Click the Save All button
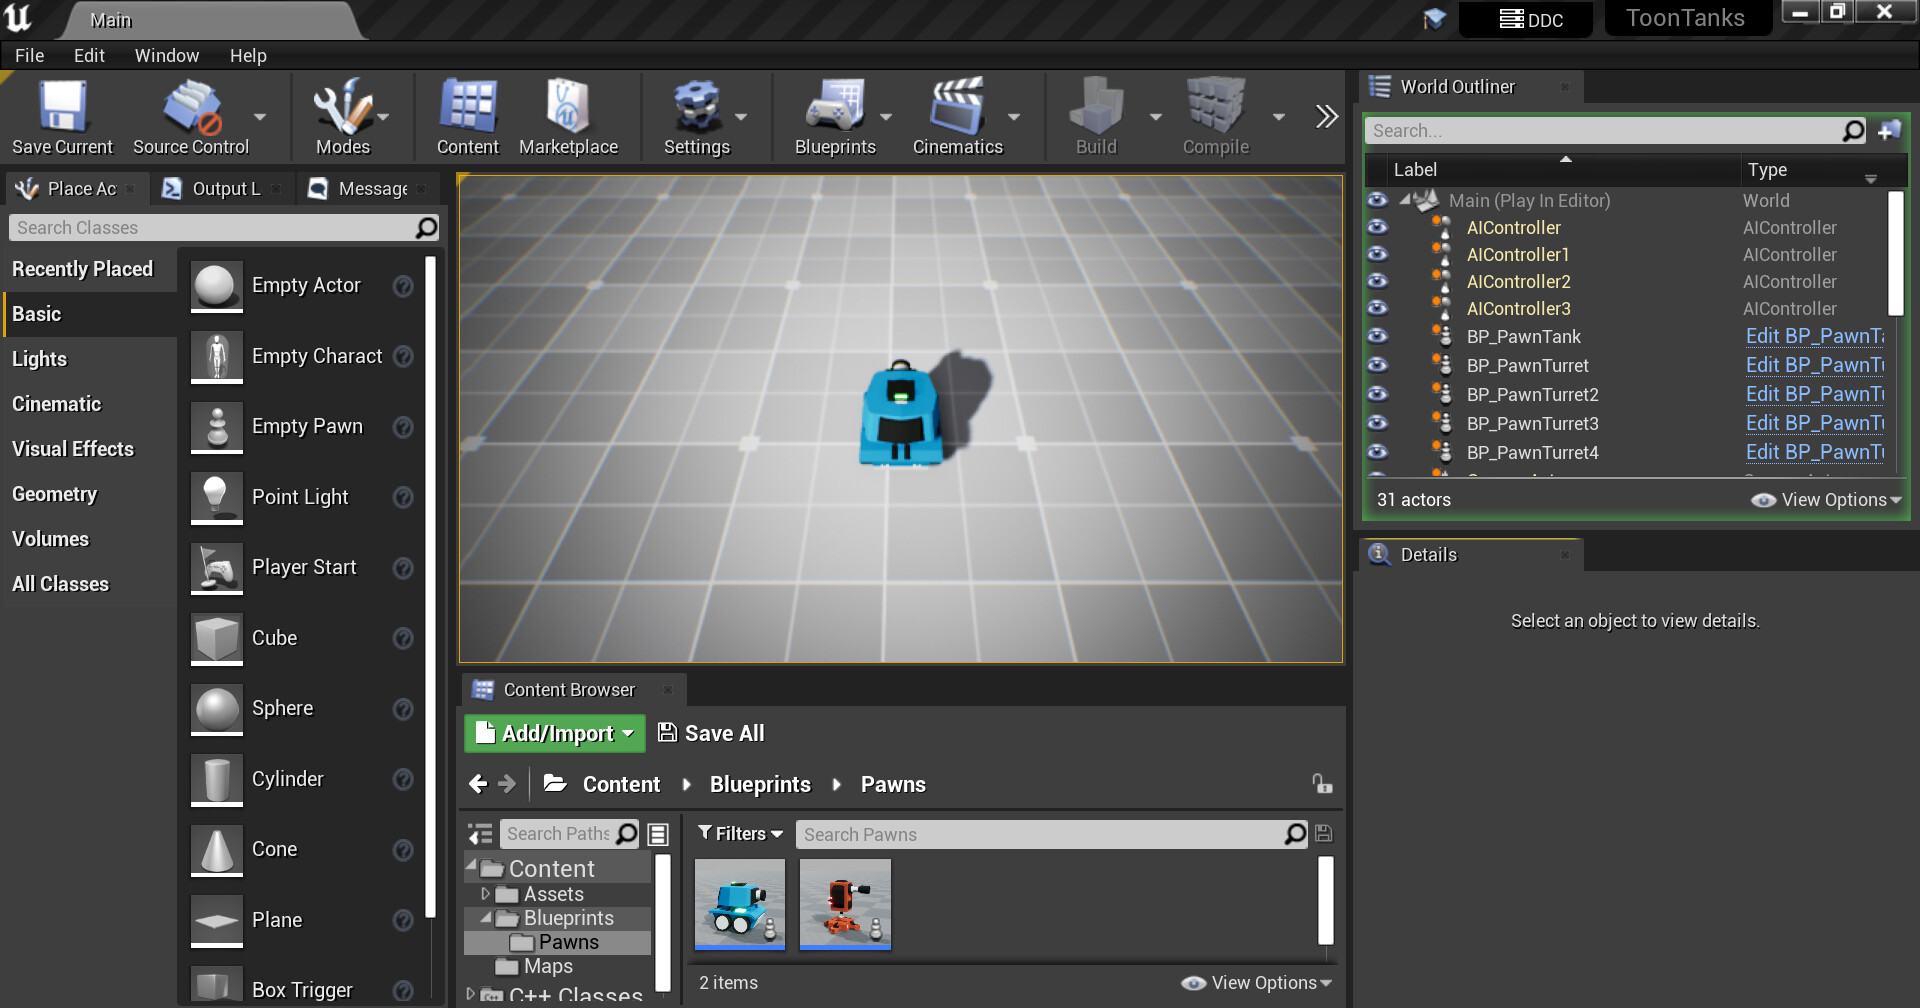The width and height of the screenshot is (1920, 1008). tap(711, 733)
